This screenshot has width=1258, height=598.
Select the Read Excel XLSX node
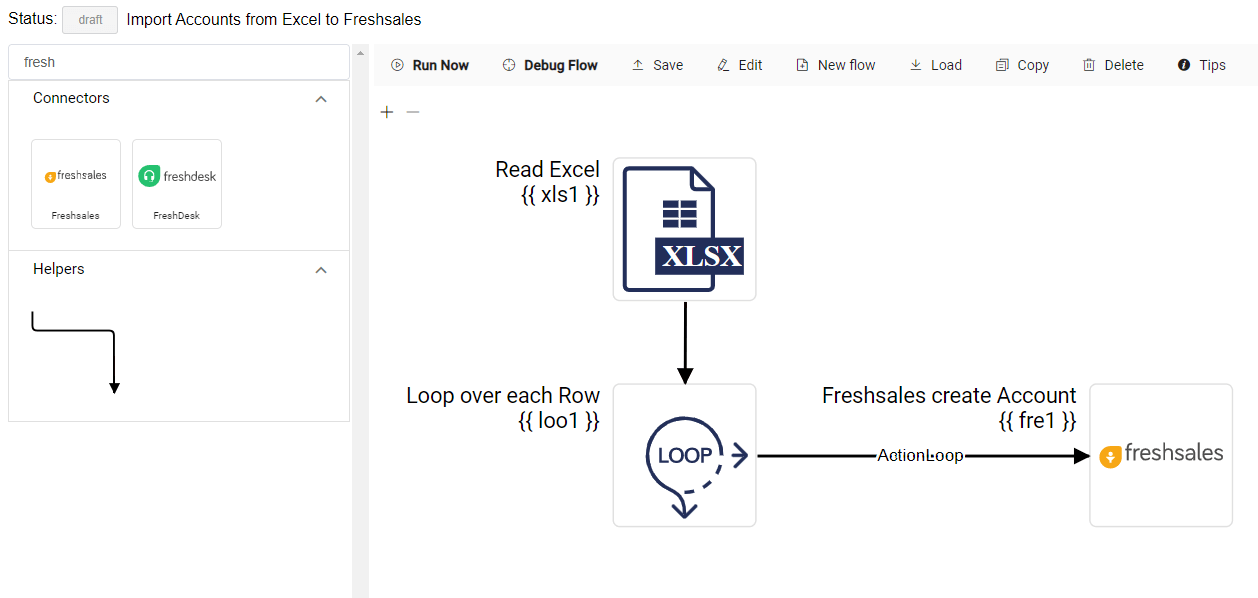click(685, 229)
